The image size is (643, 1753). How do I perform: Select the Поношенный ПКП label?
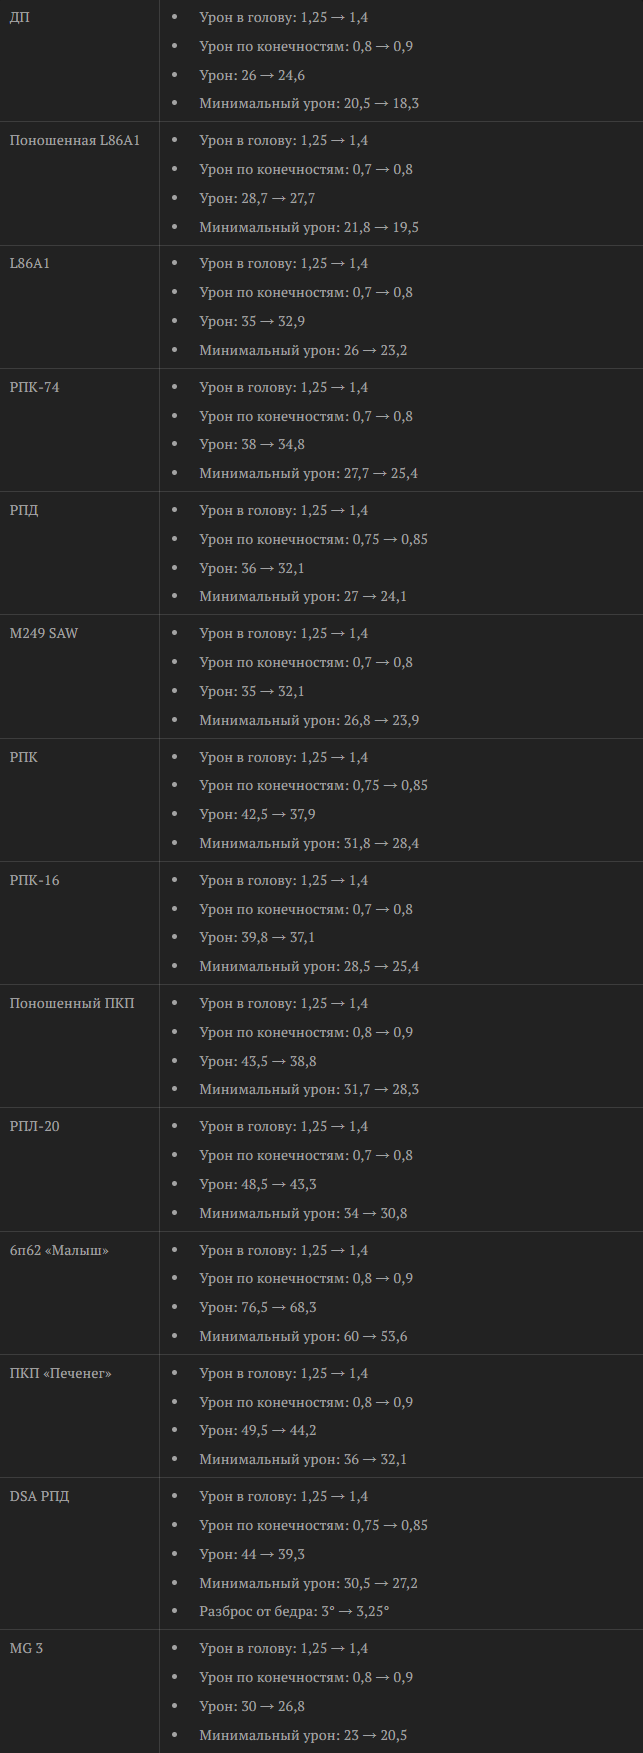point(72,1003)
